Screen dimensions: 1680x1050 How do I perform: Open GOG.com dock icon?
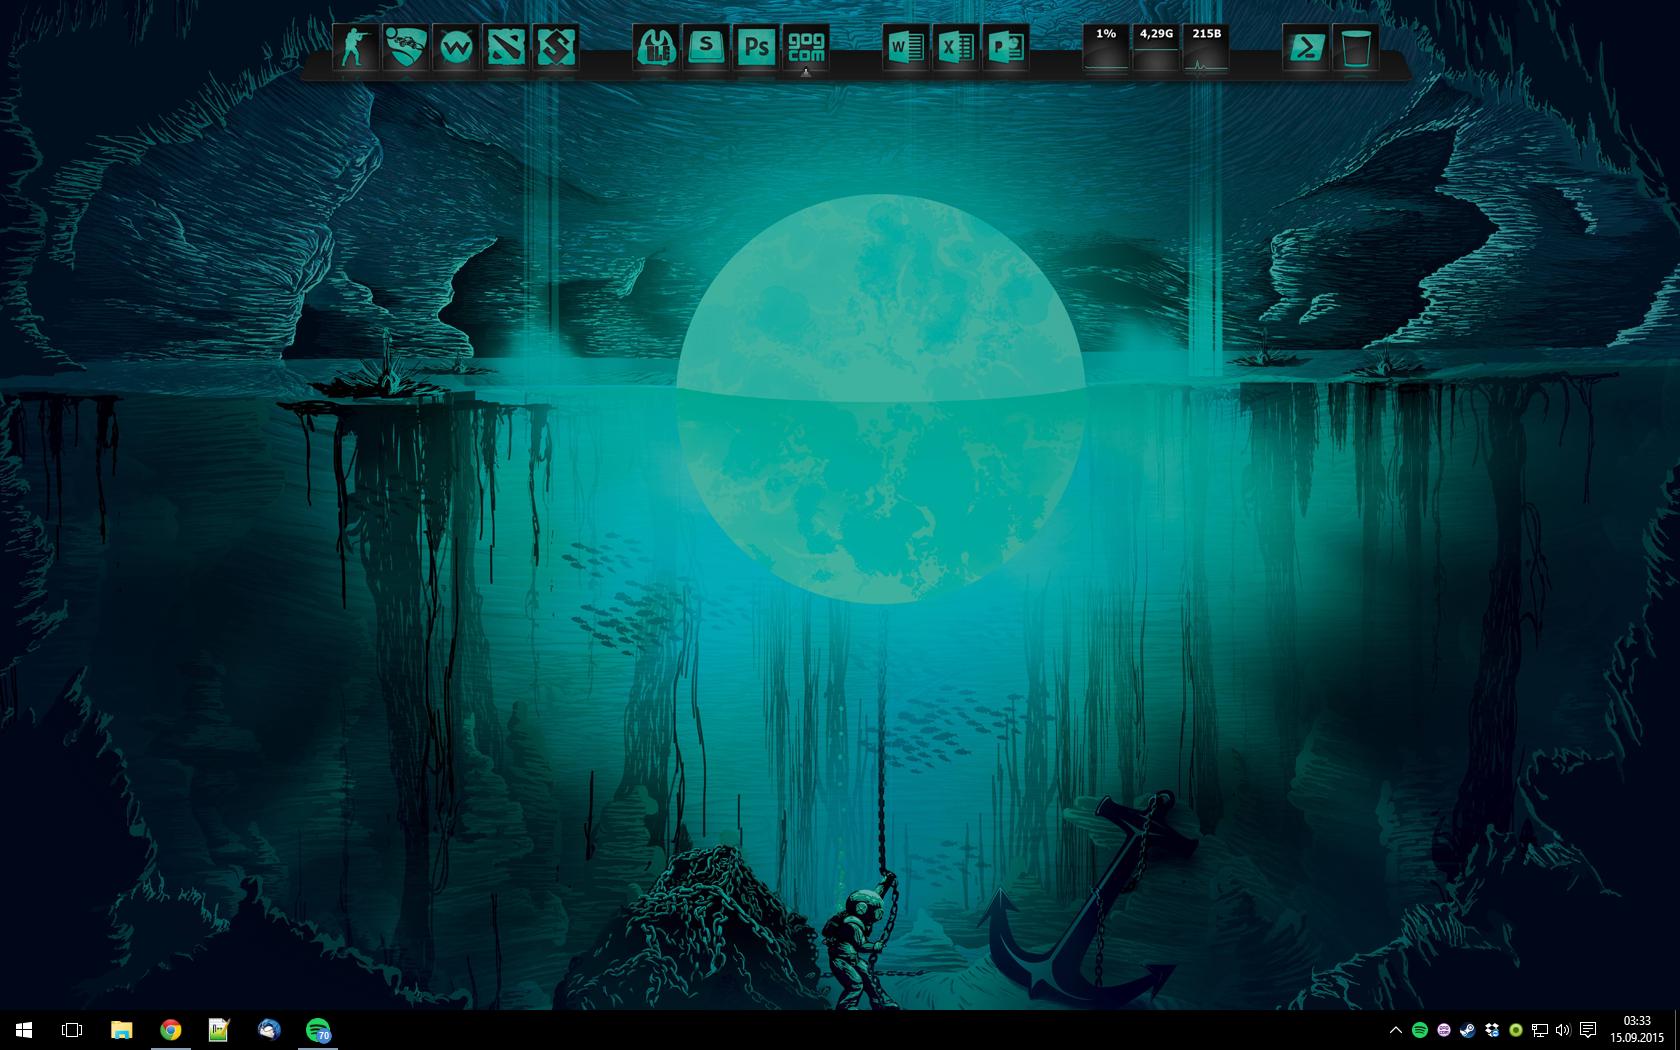(806, 47)
